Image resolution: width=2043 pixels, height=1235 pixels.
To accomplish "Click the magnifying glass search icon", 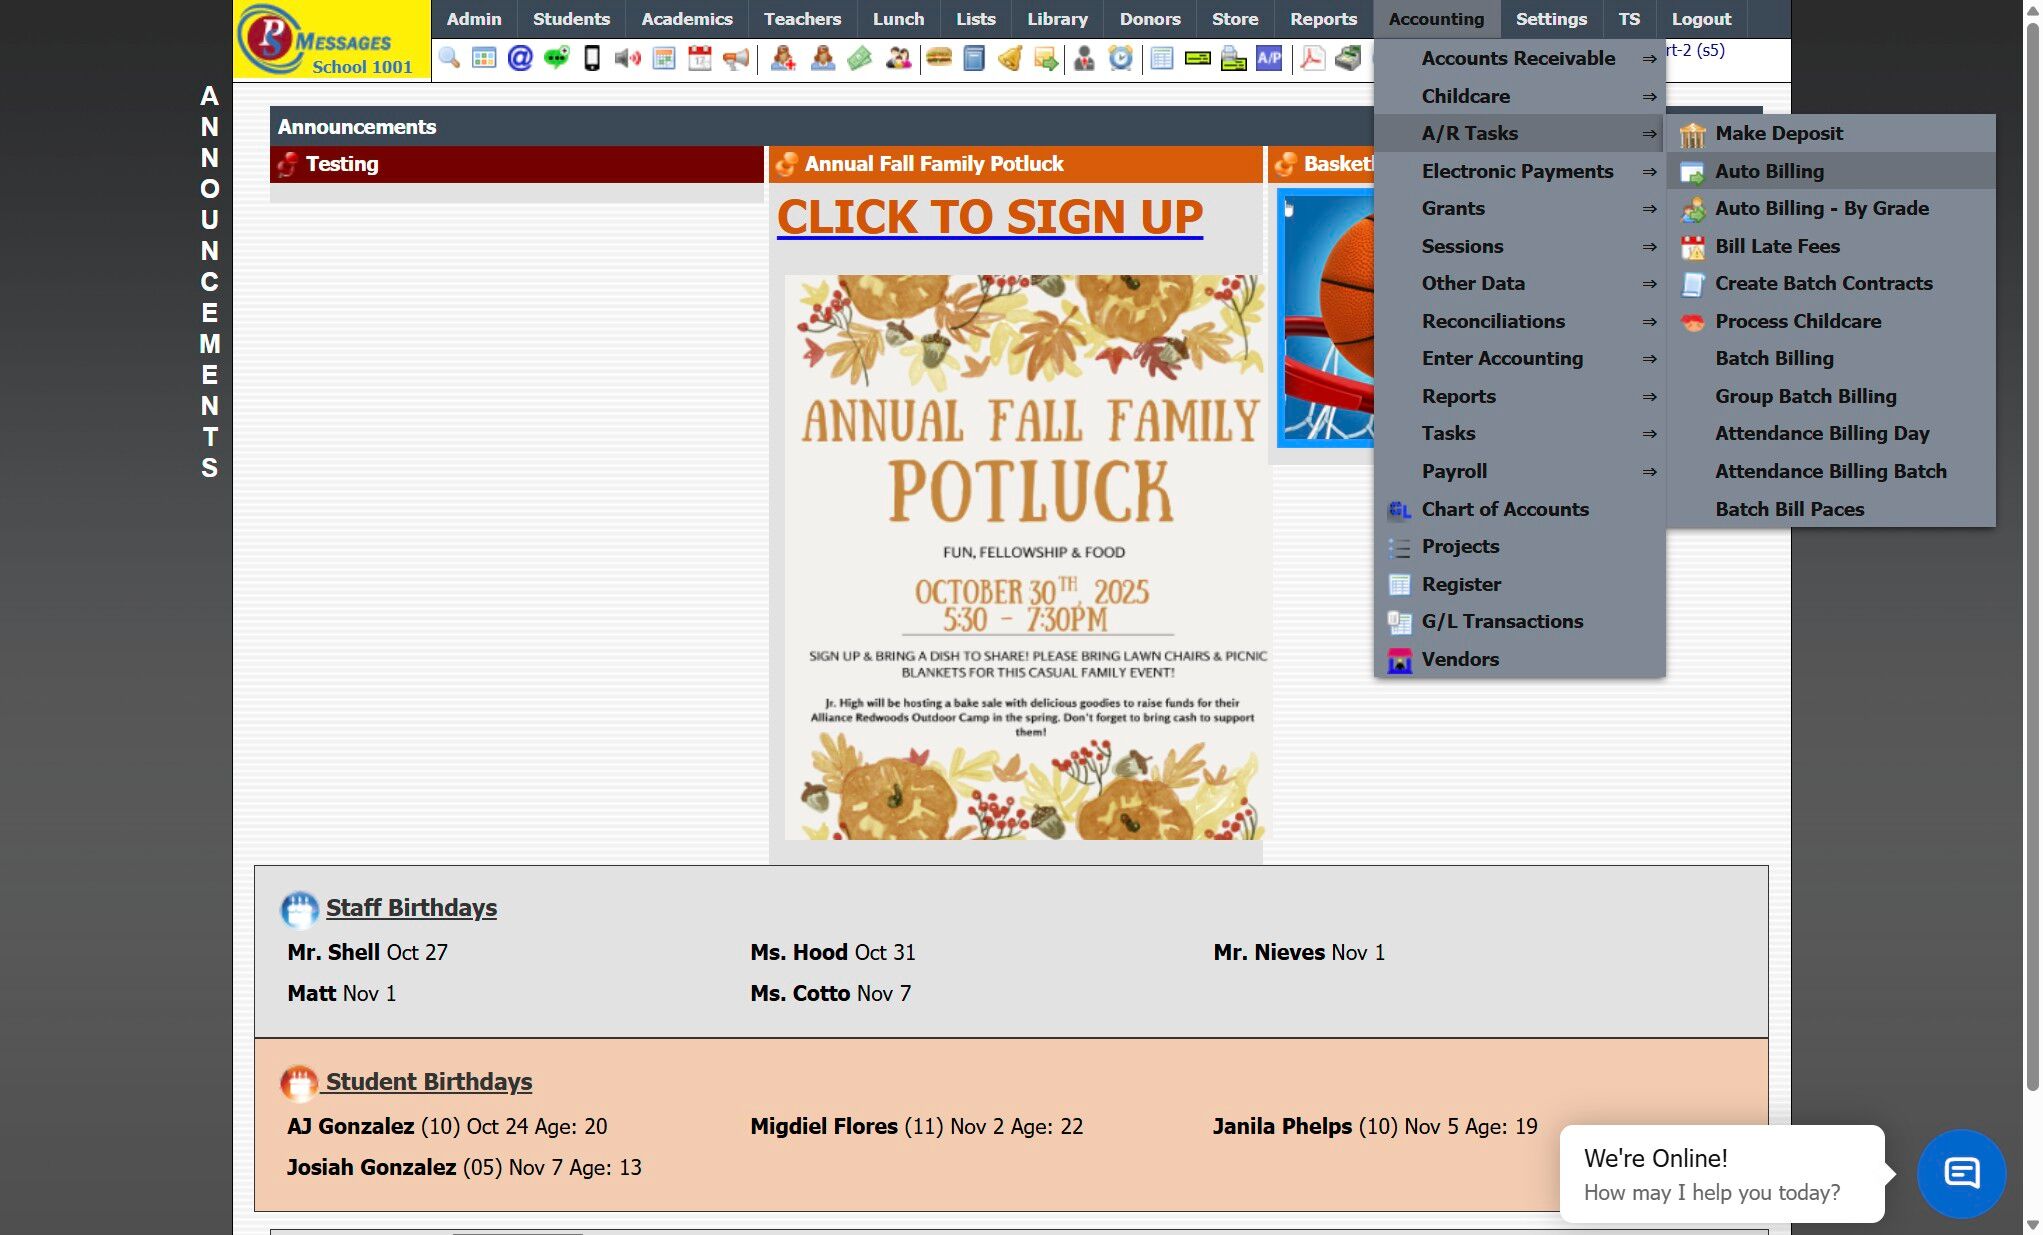I will [x=449, y=58].
